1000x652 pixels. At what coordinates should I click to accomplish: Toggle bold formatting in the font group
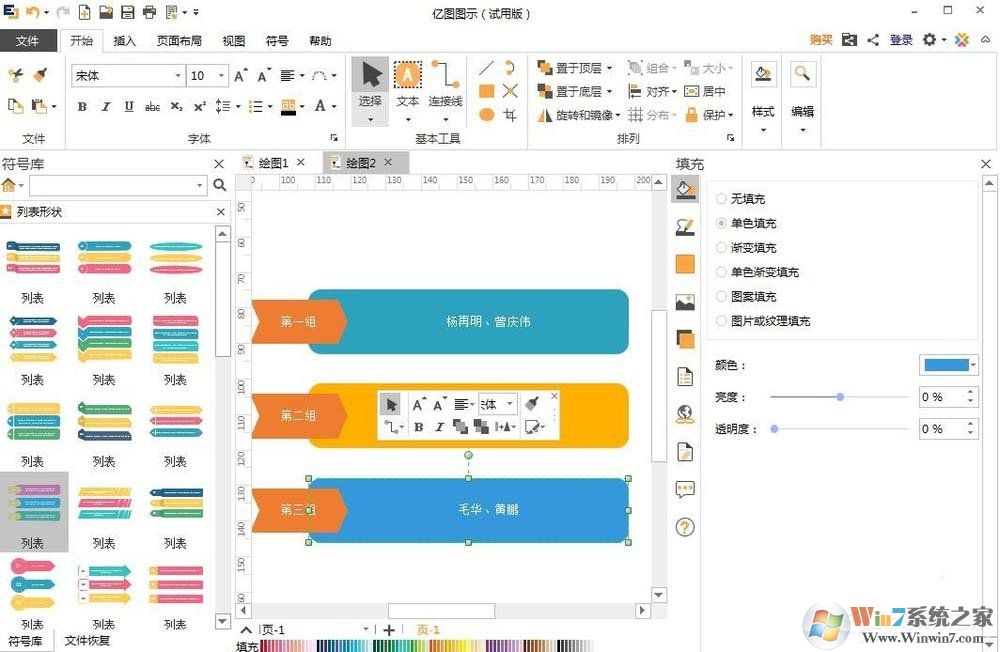[83, 106]
